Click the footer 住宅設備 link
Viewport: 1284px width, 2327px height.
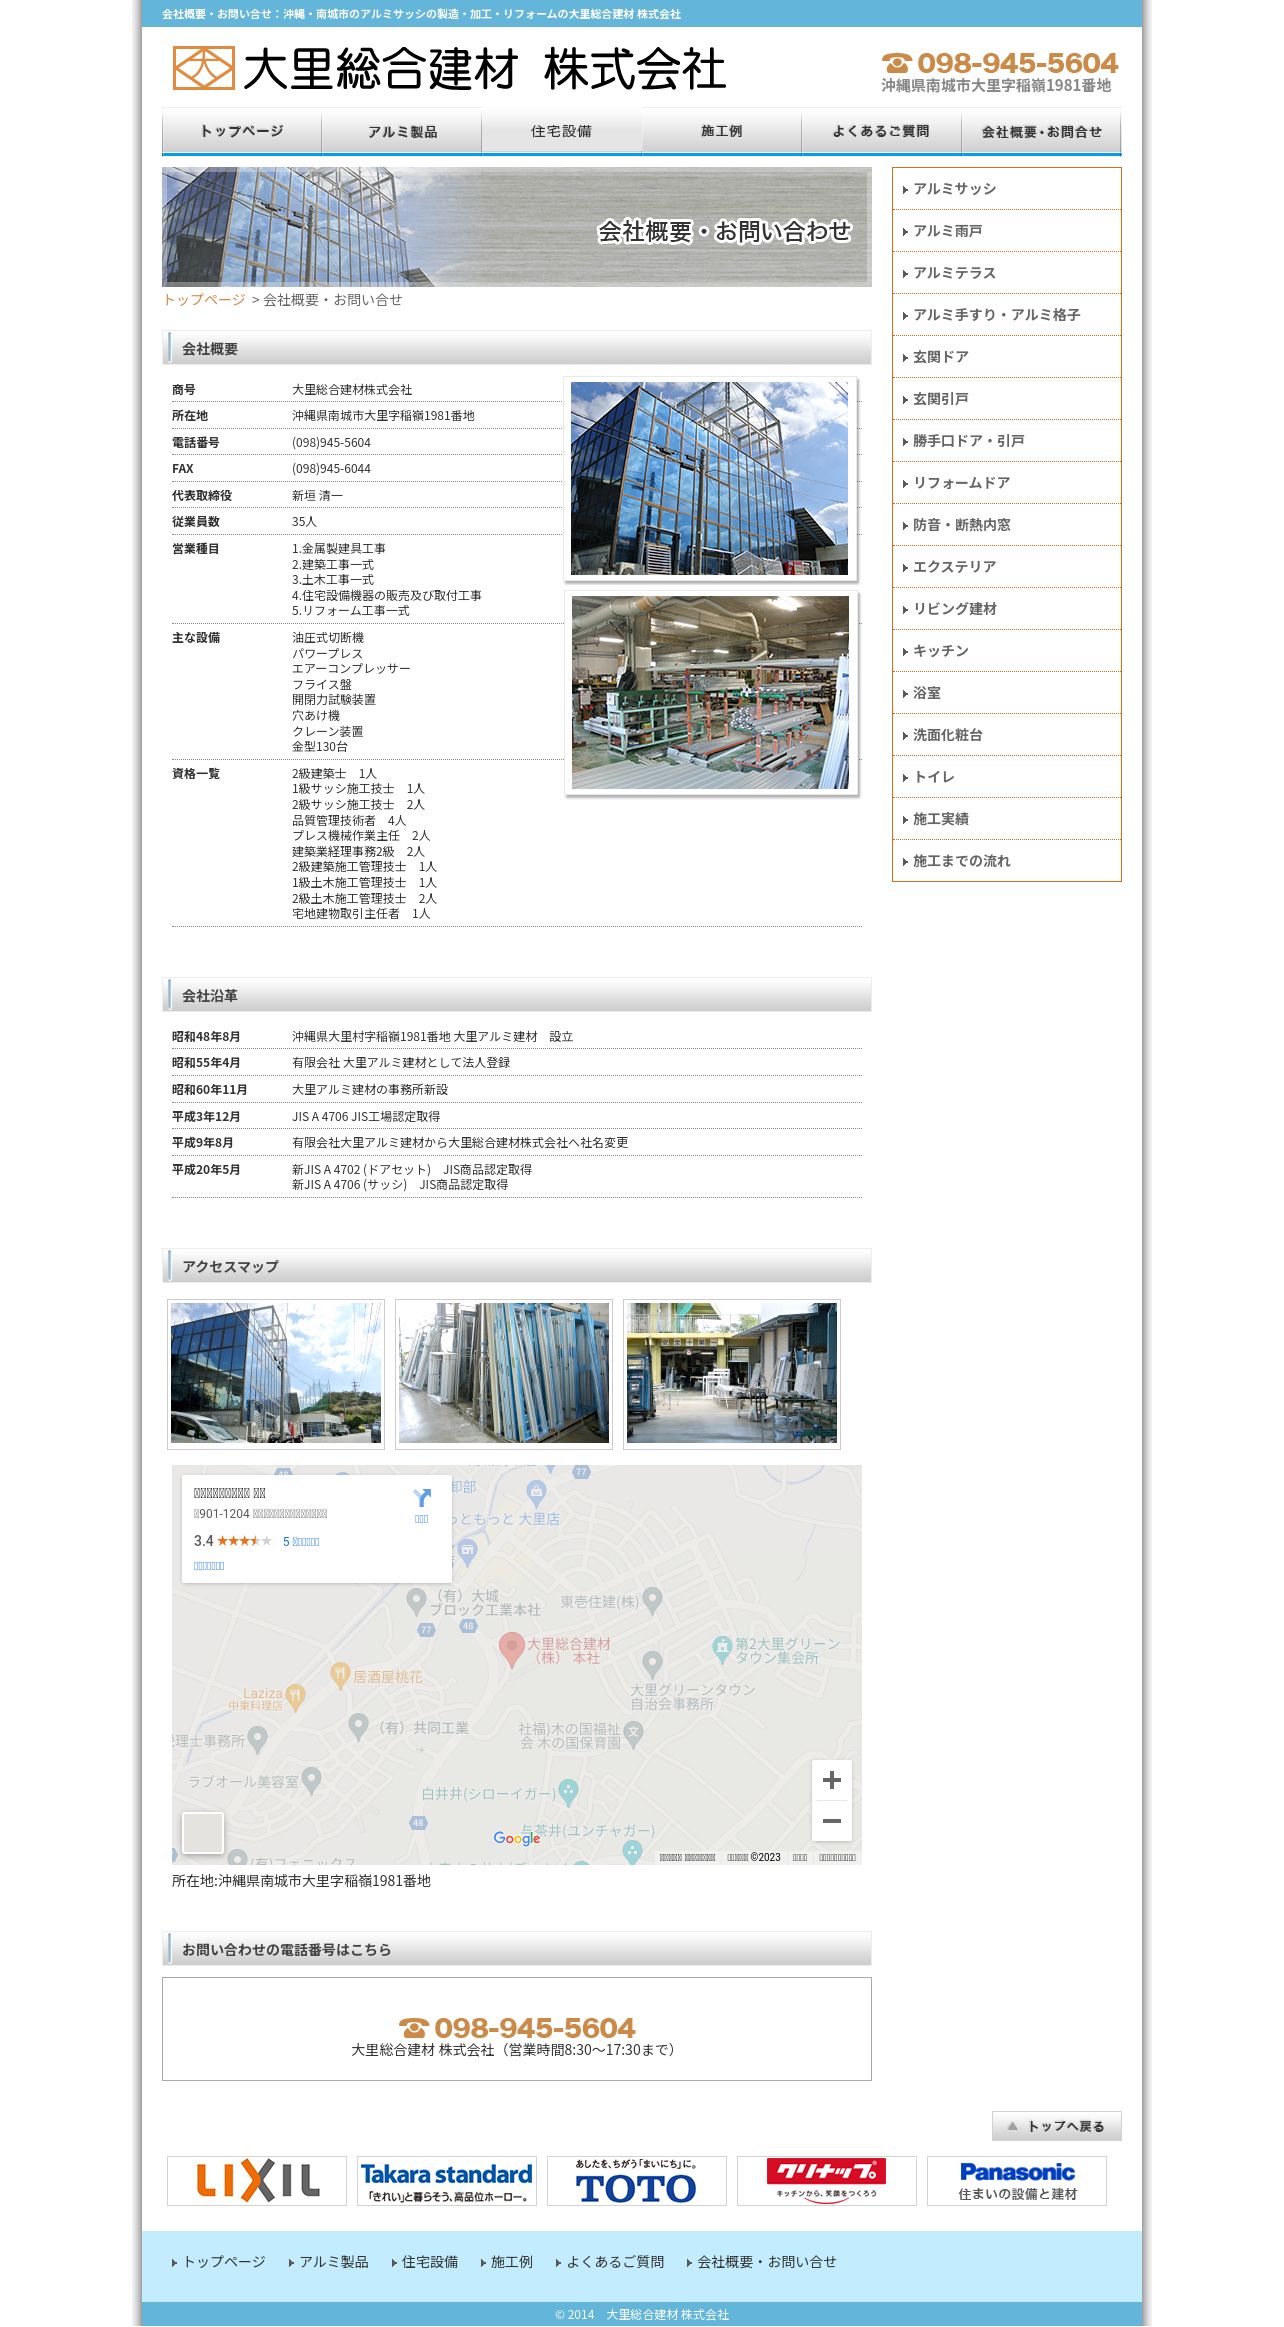pos(425,2262)
